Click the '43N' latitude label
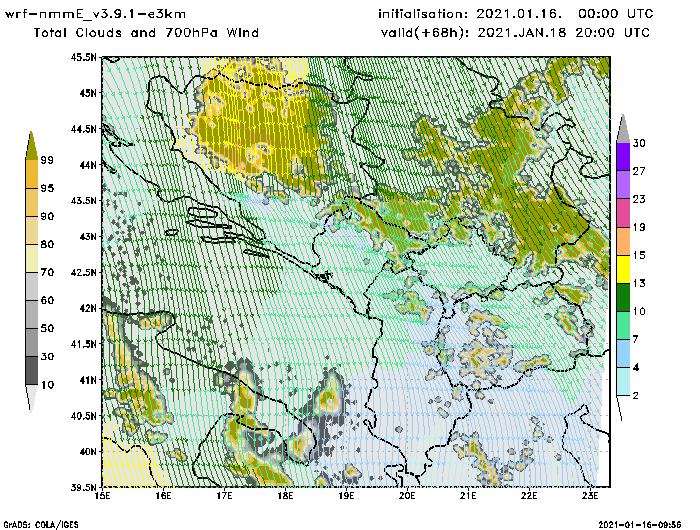700x530 pixels. pos(88,237)
